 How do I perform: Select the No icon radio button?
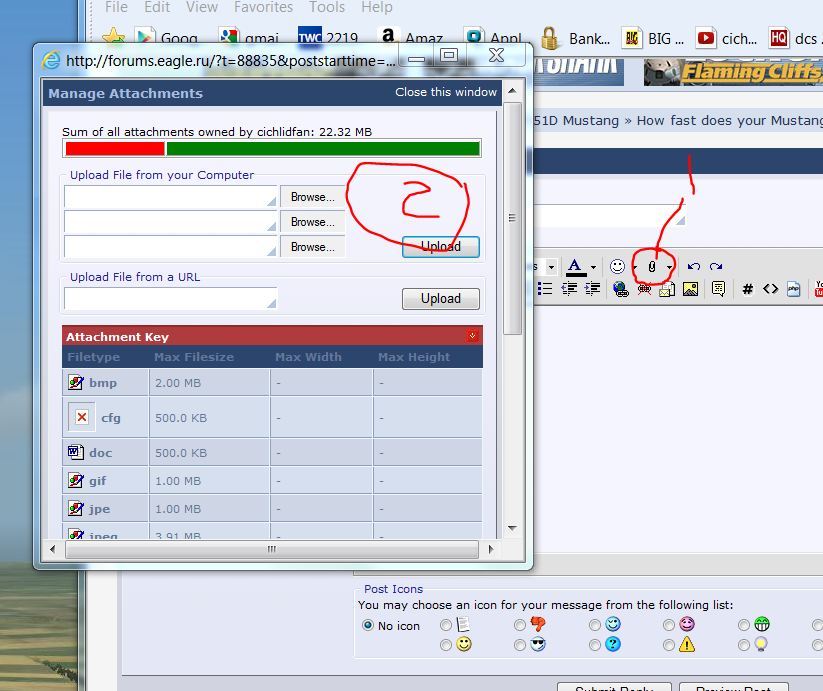tap(368, 625)
